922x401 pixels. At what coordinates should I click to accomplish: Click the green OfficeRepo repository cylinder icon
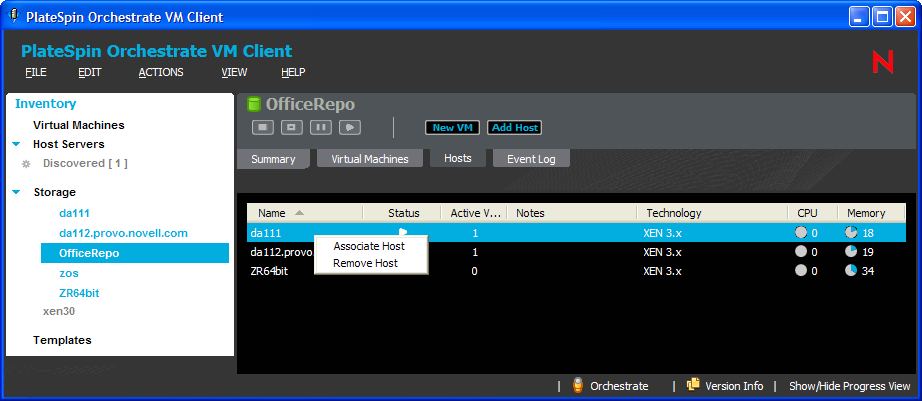(254, 105)
